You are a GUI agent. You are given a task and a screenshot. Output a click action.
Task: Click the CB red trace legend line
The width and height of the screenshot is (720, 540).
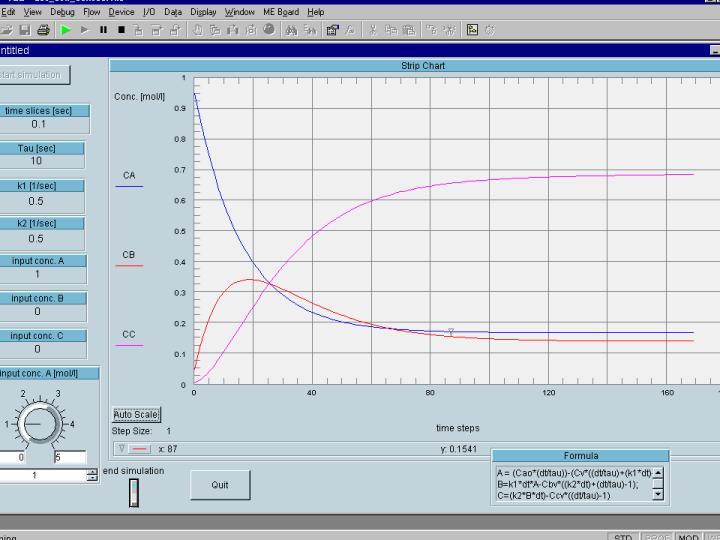click(x=130, y=266)
